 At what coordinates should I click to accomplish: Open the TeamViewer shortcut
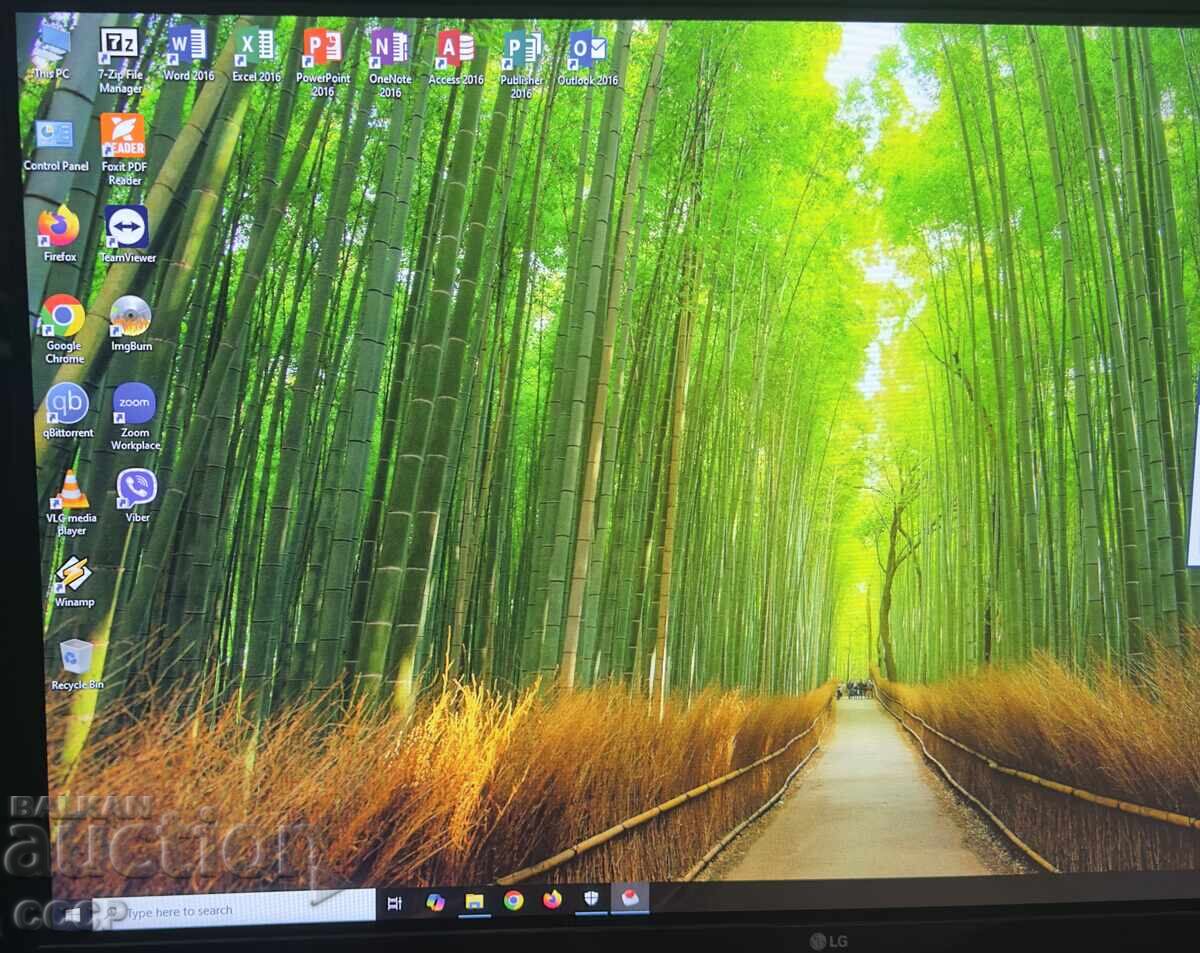click(127, 235)
